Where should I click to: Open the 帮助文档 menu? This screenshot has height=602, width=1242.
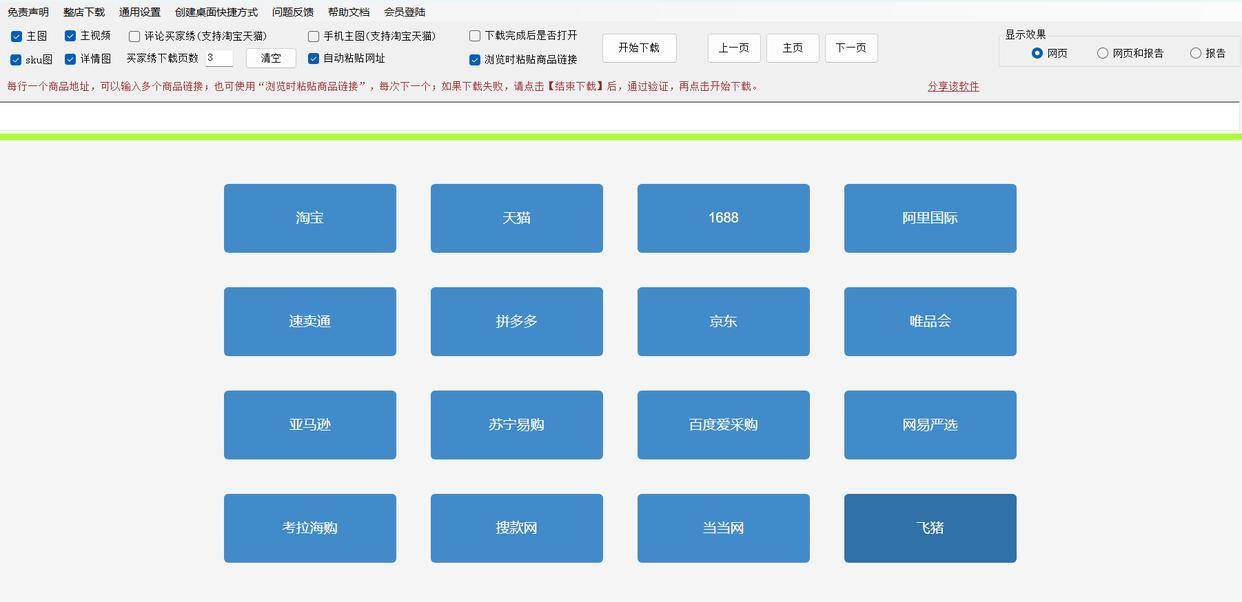(349, 12)
